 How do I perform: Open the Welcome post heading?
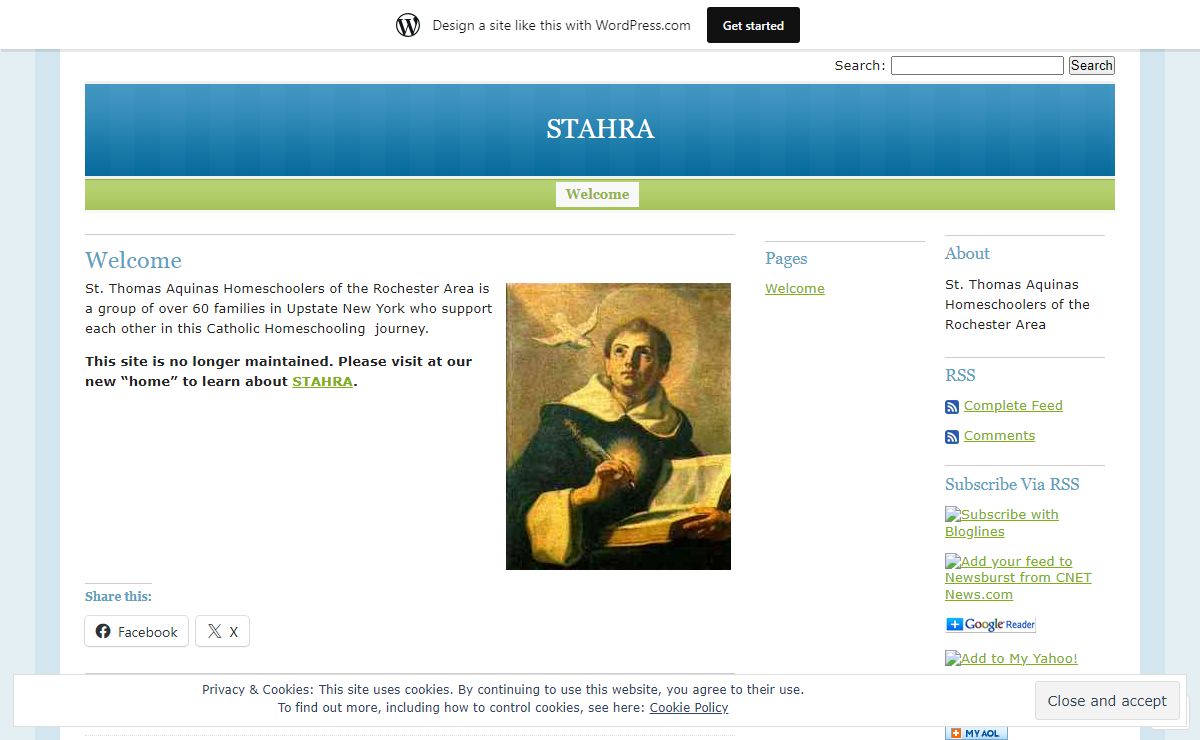coord(133,260)
